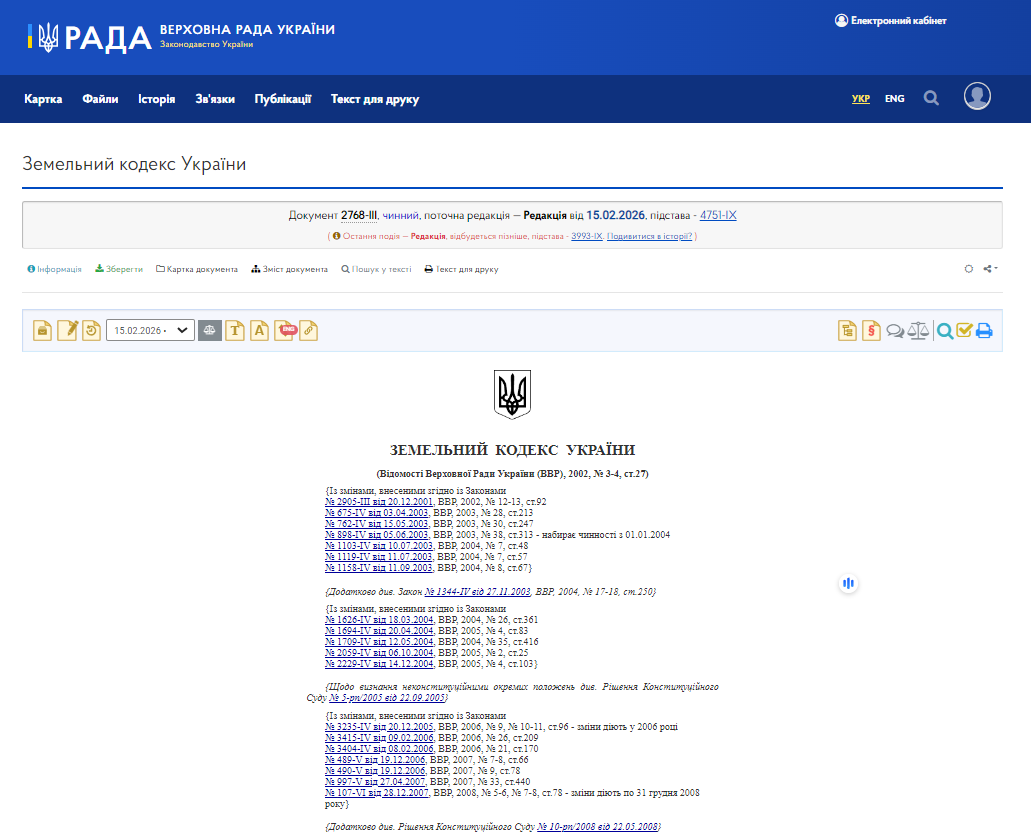
Task: Switch to the Публікації tab
Action: click(x=285, y=99)
